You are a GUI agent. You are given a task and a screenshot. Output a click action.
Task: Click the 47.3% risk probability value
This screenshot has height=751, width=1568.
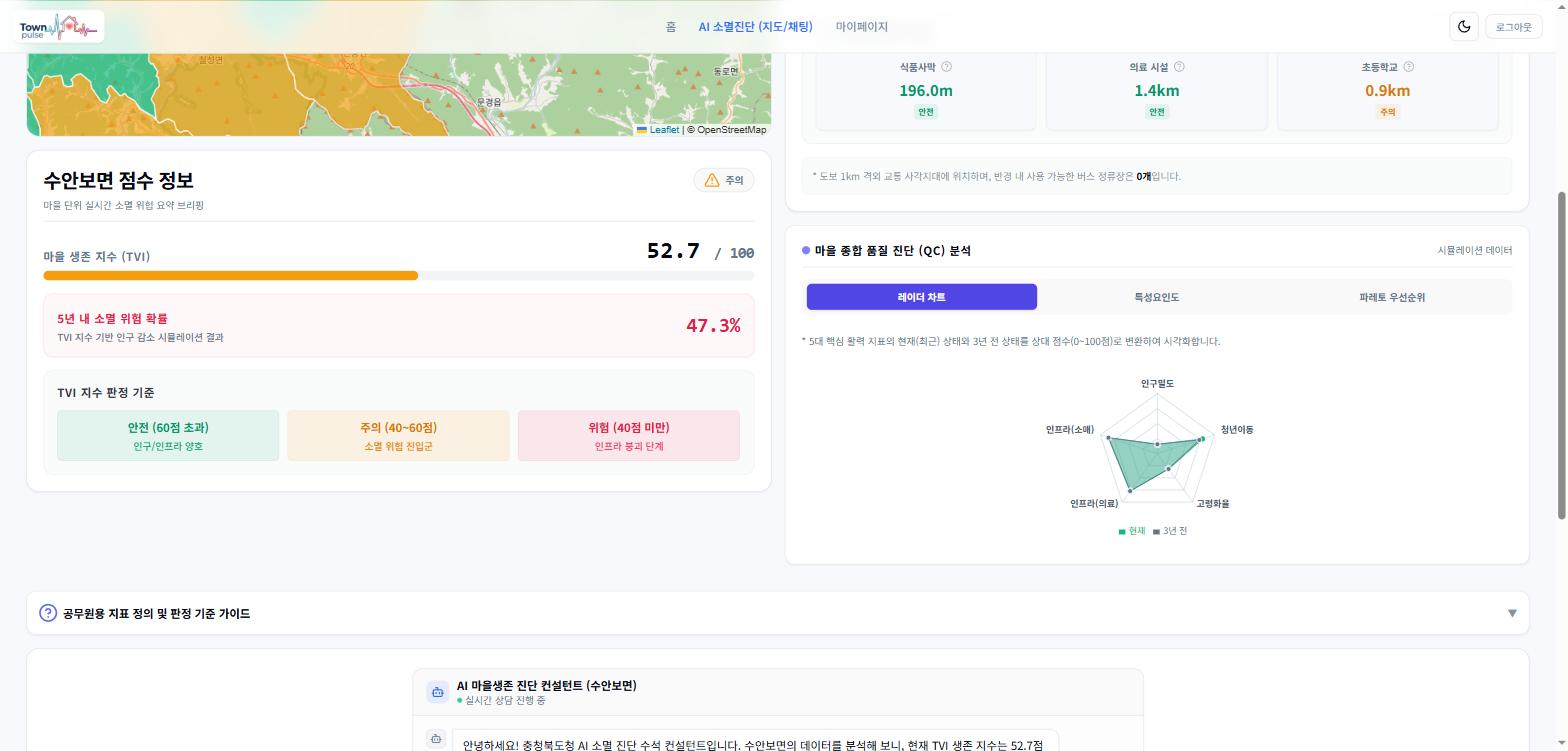[x=713, y=325]
